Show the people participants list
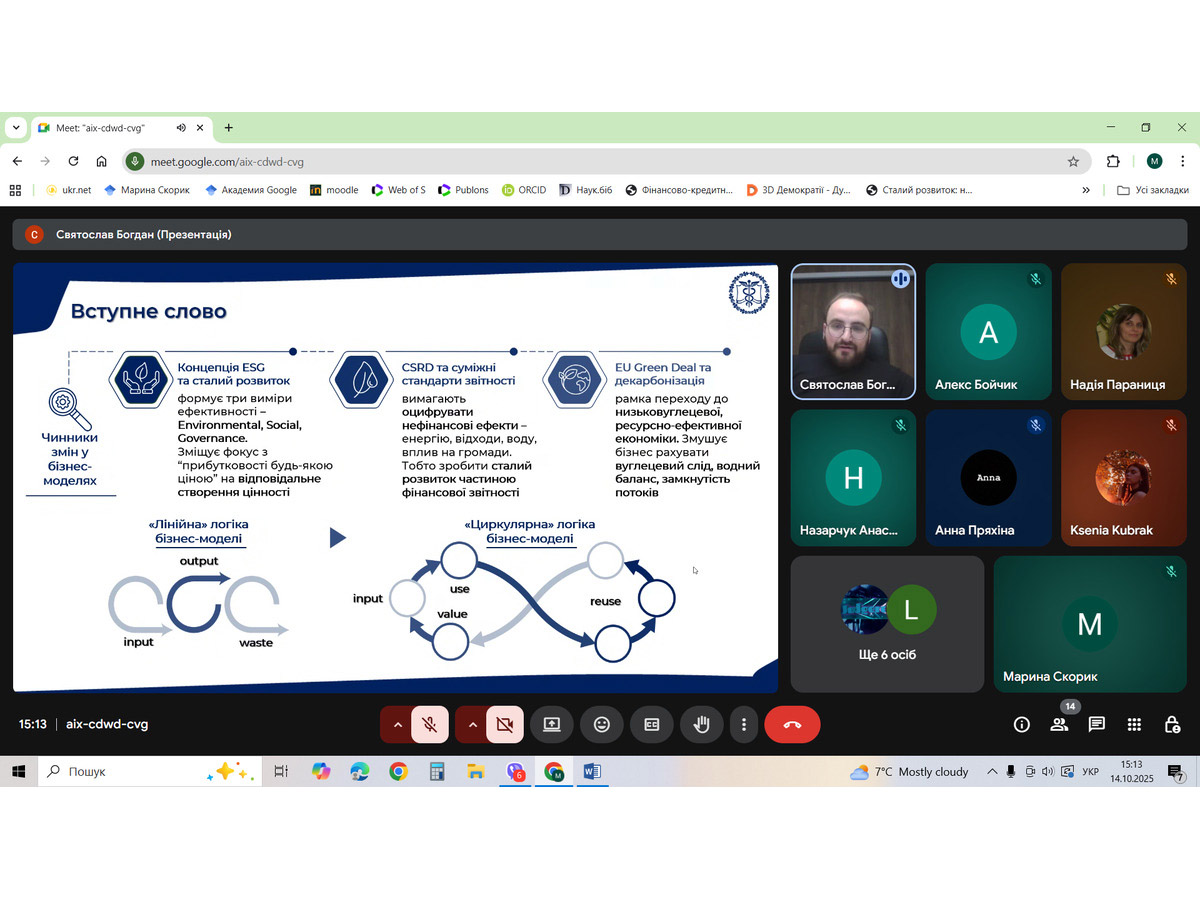Viewport: 1200px width, 900px height. 1059,725
